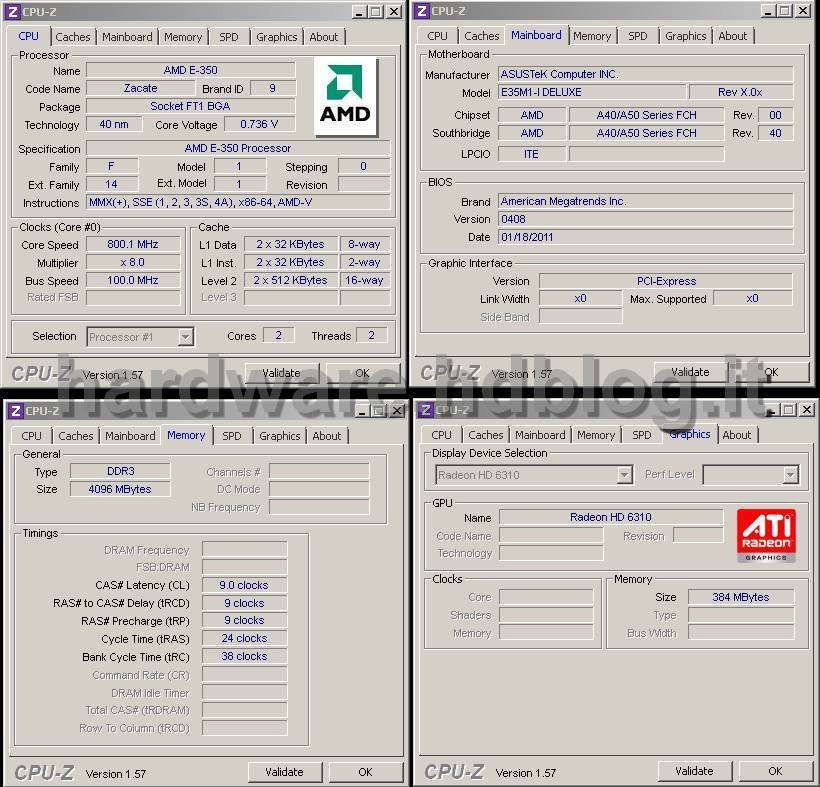Open SPD tab in the Motherboard info window
Viewport: 820px width, 787px height.
point(637,36)
